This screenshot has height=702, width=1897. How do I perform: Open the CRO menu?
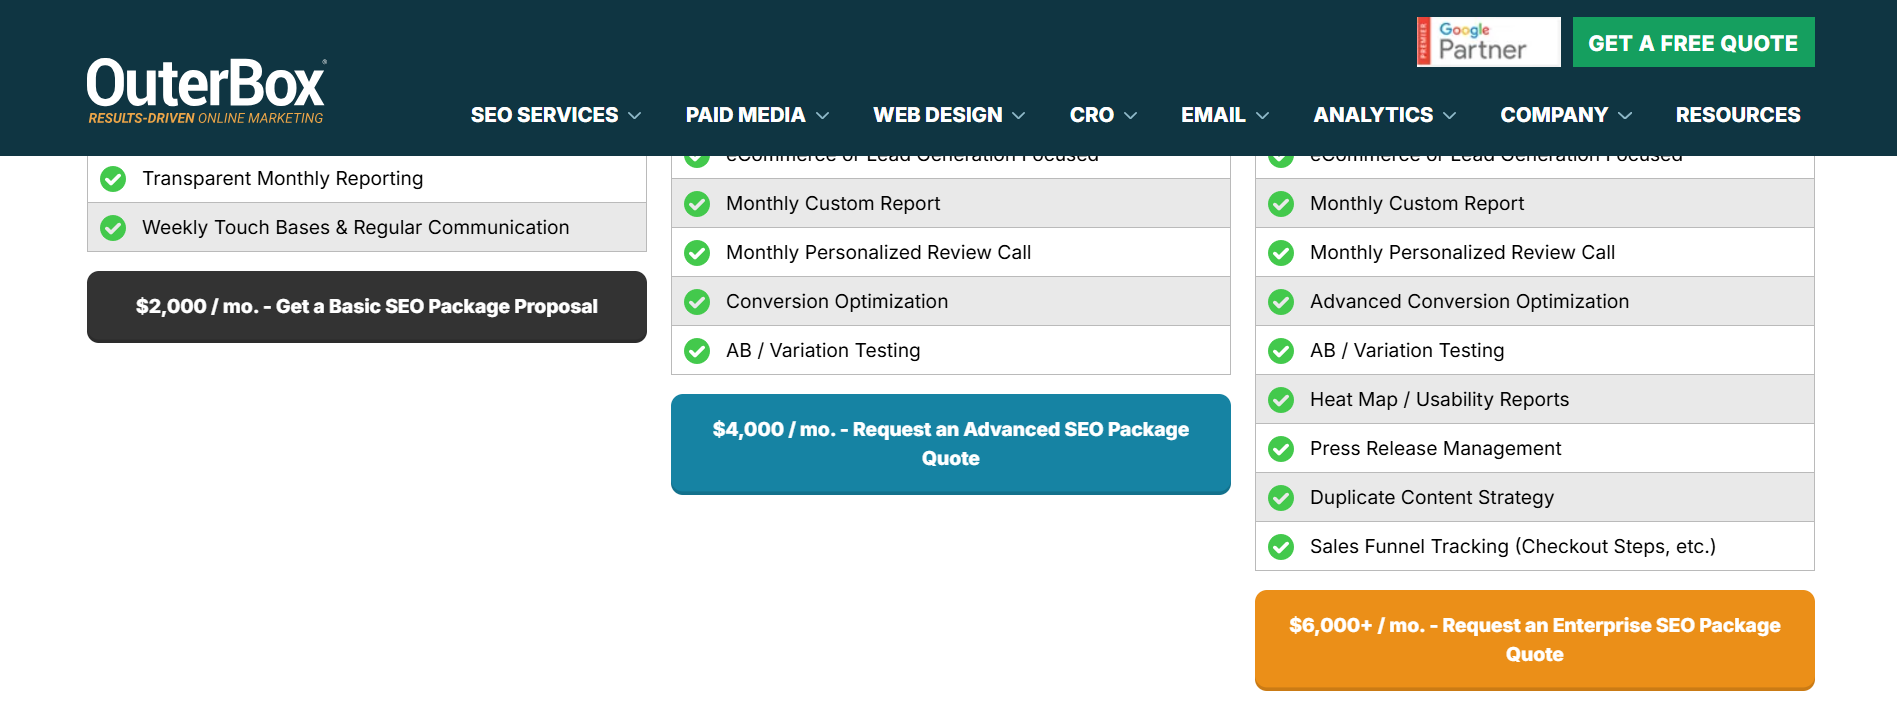coord(1092,115)
